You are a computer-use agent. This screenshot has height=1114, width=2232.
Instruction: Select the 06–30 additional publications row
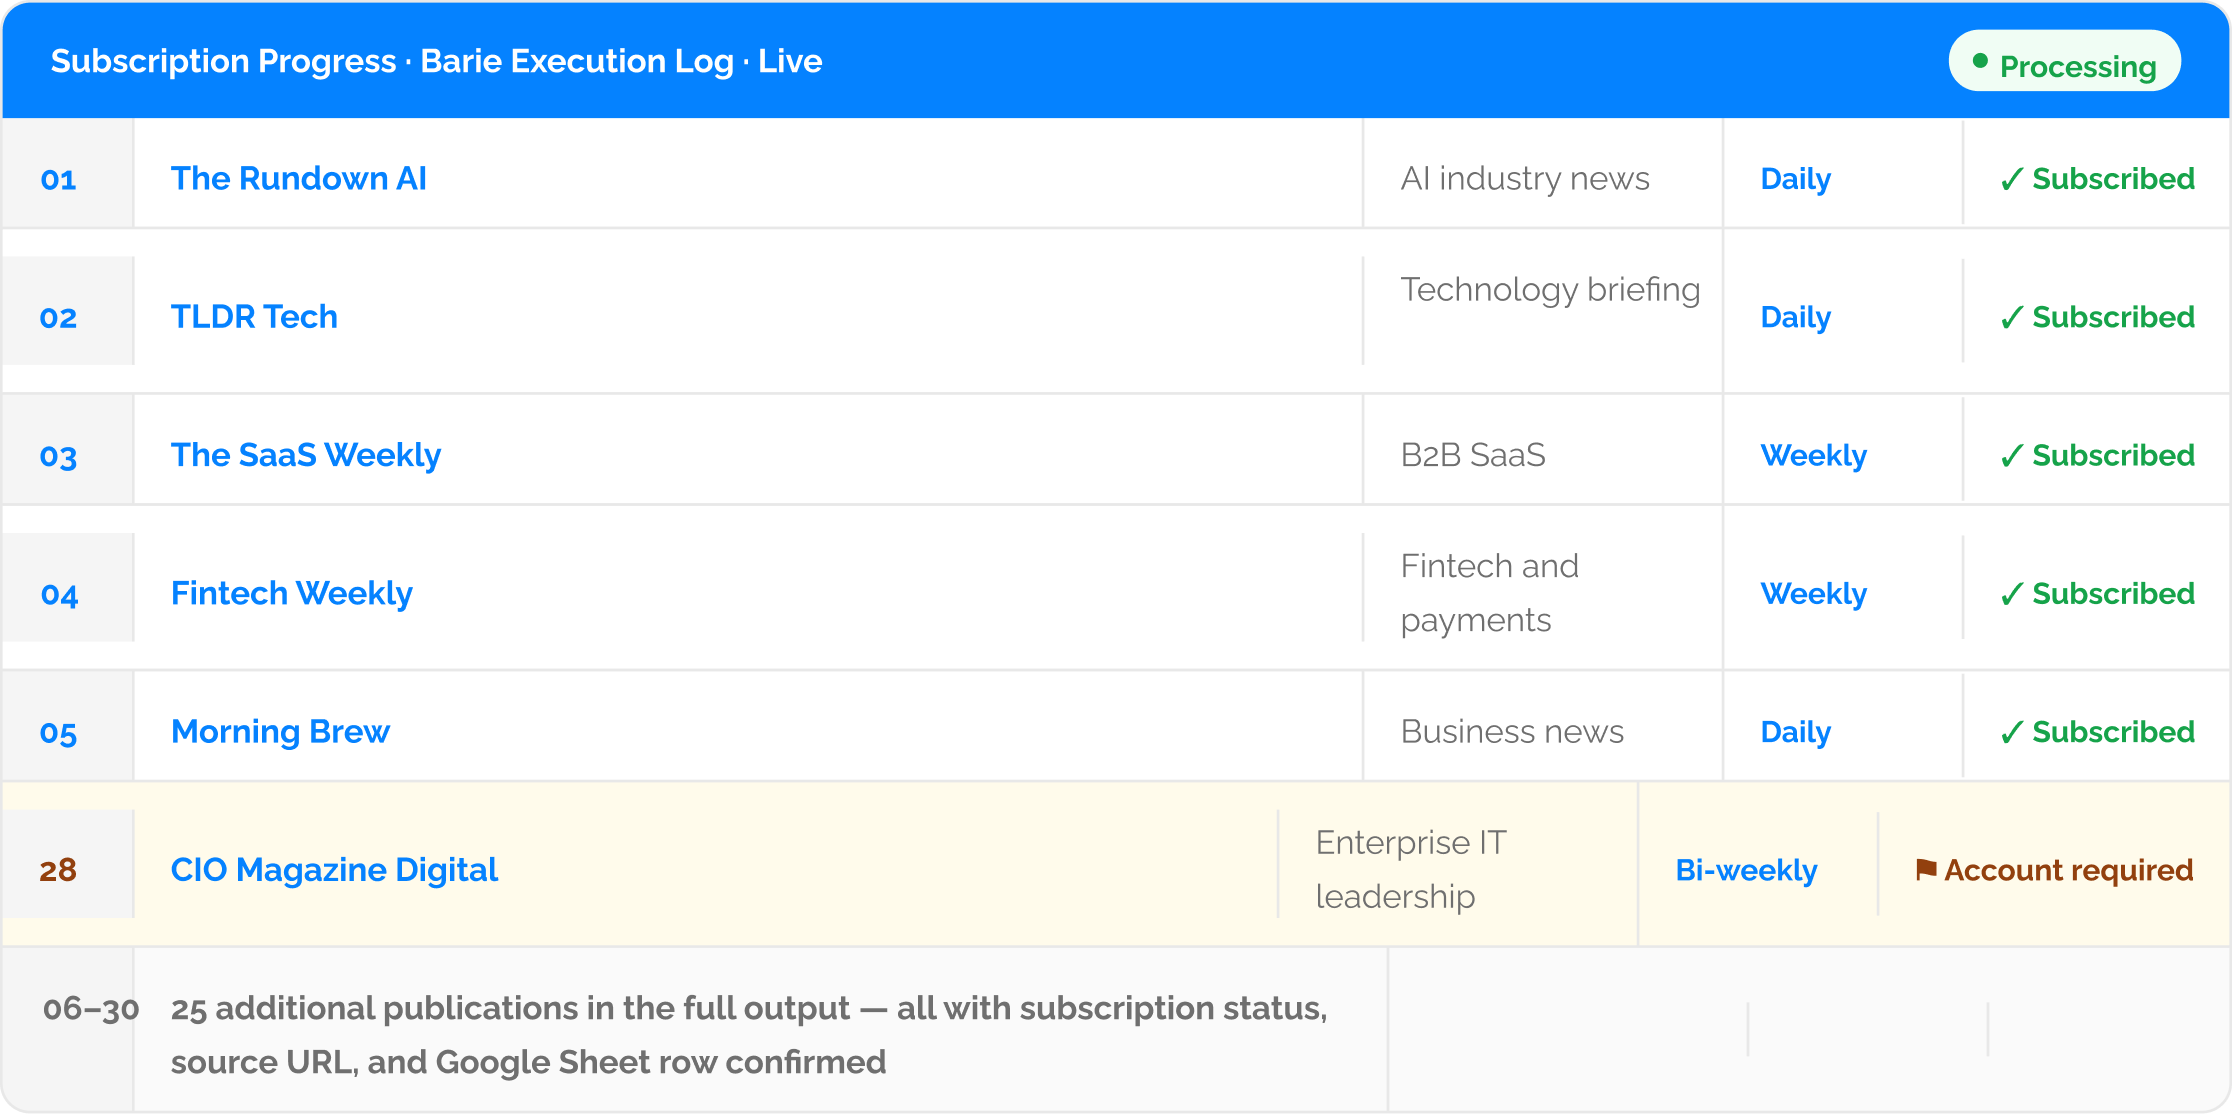tap(1116, 1030)
